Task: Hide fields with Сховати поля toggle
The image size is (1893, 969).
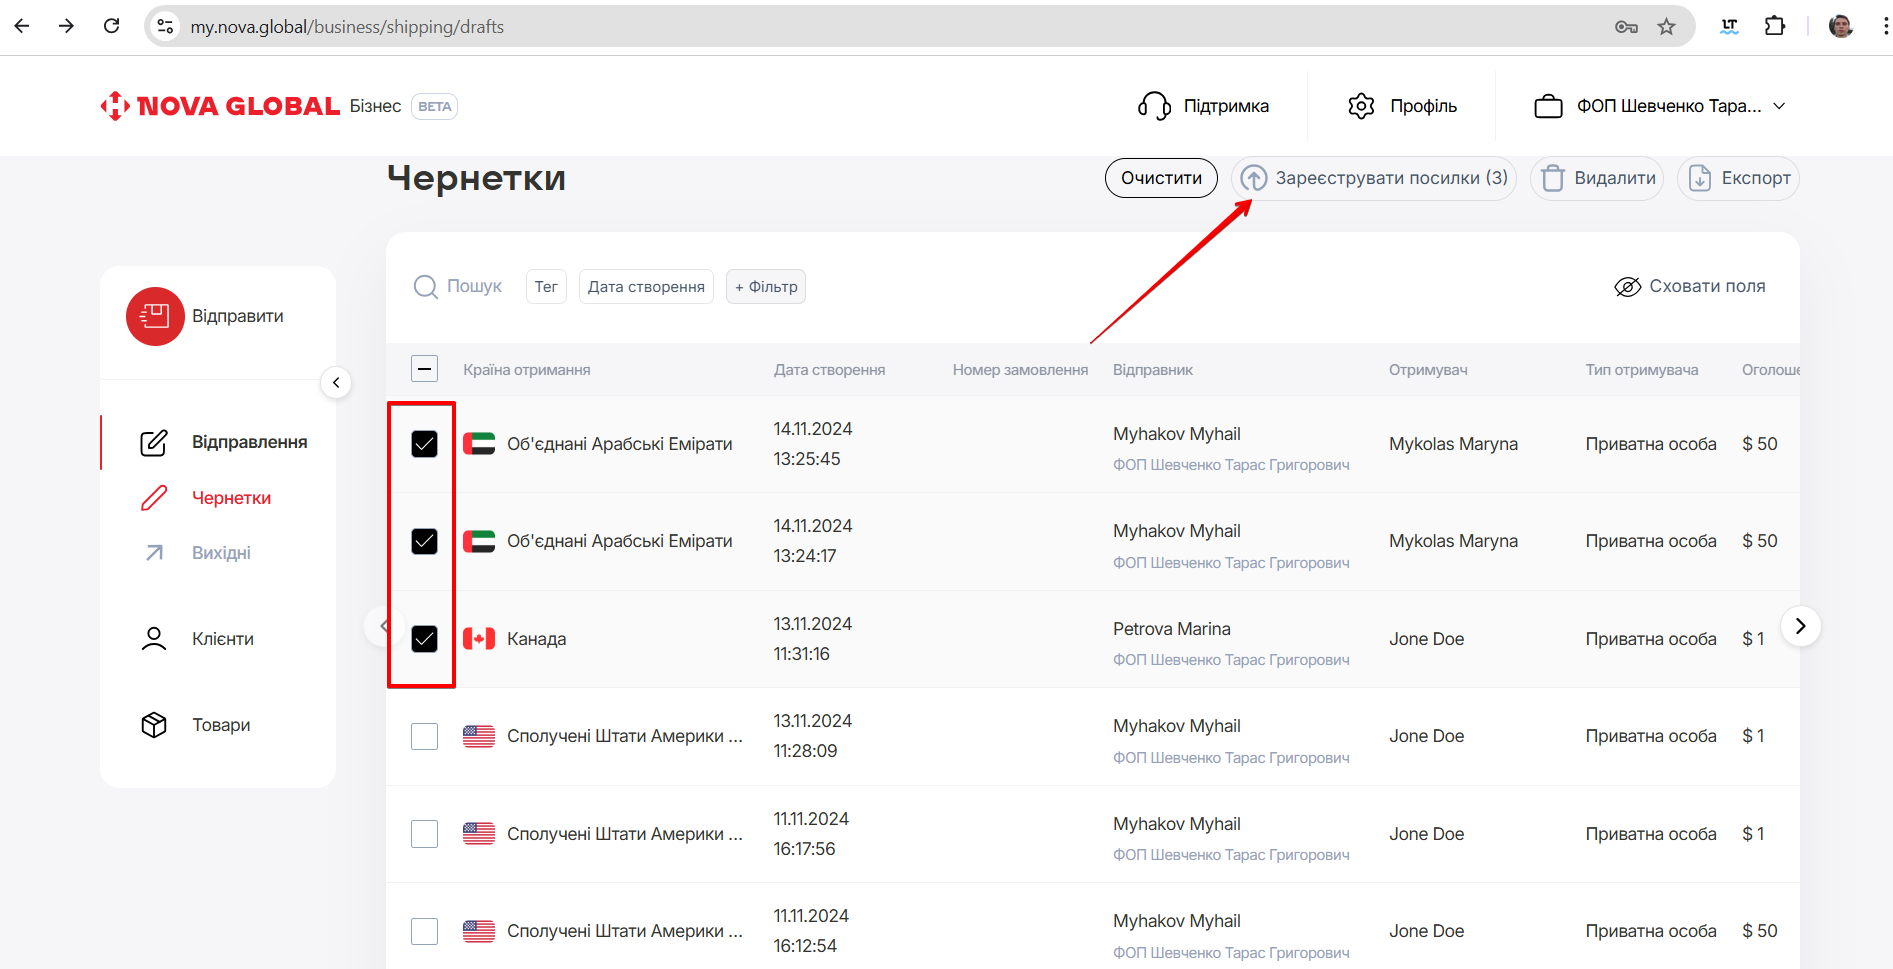Action: [x=1690, y=287]
